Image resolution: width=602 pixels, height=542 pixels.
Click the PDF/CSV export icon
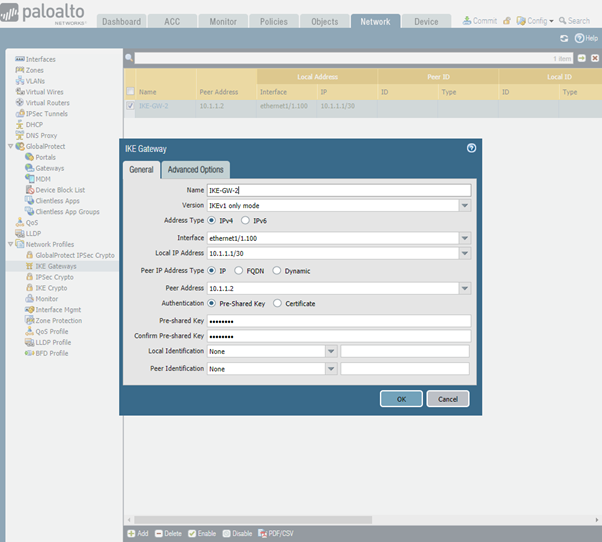[x=263, y=533]
